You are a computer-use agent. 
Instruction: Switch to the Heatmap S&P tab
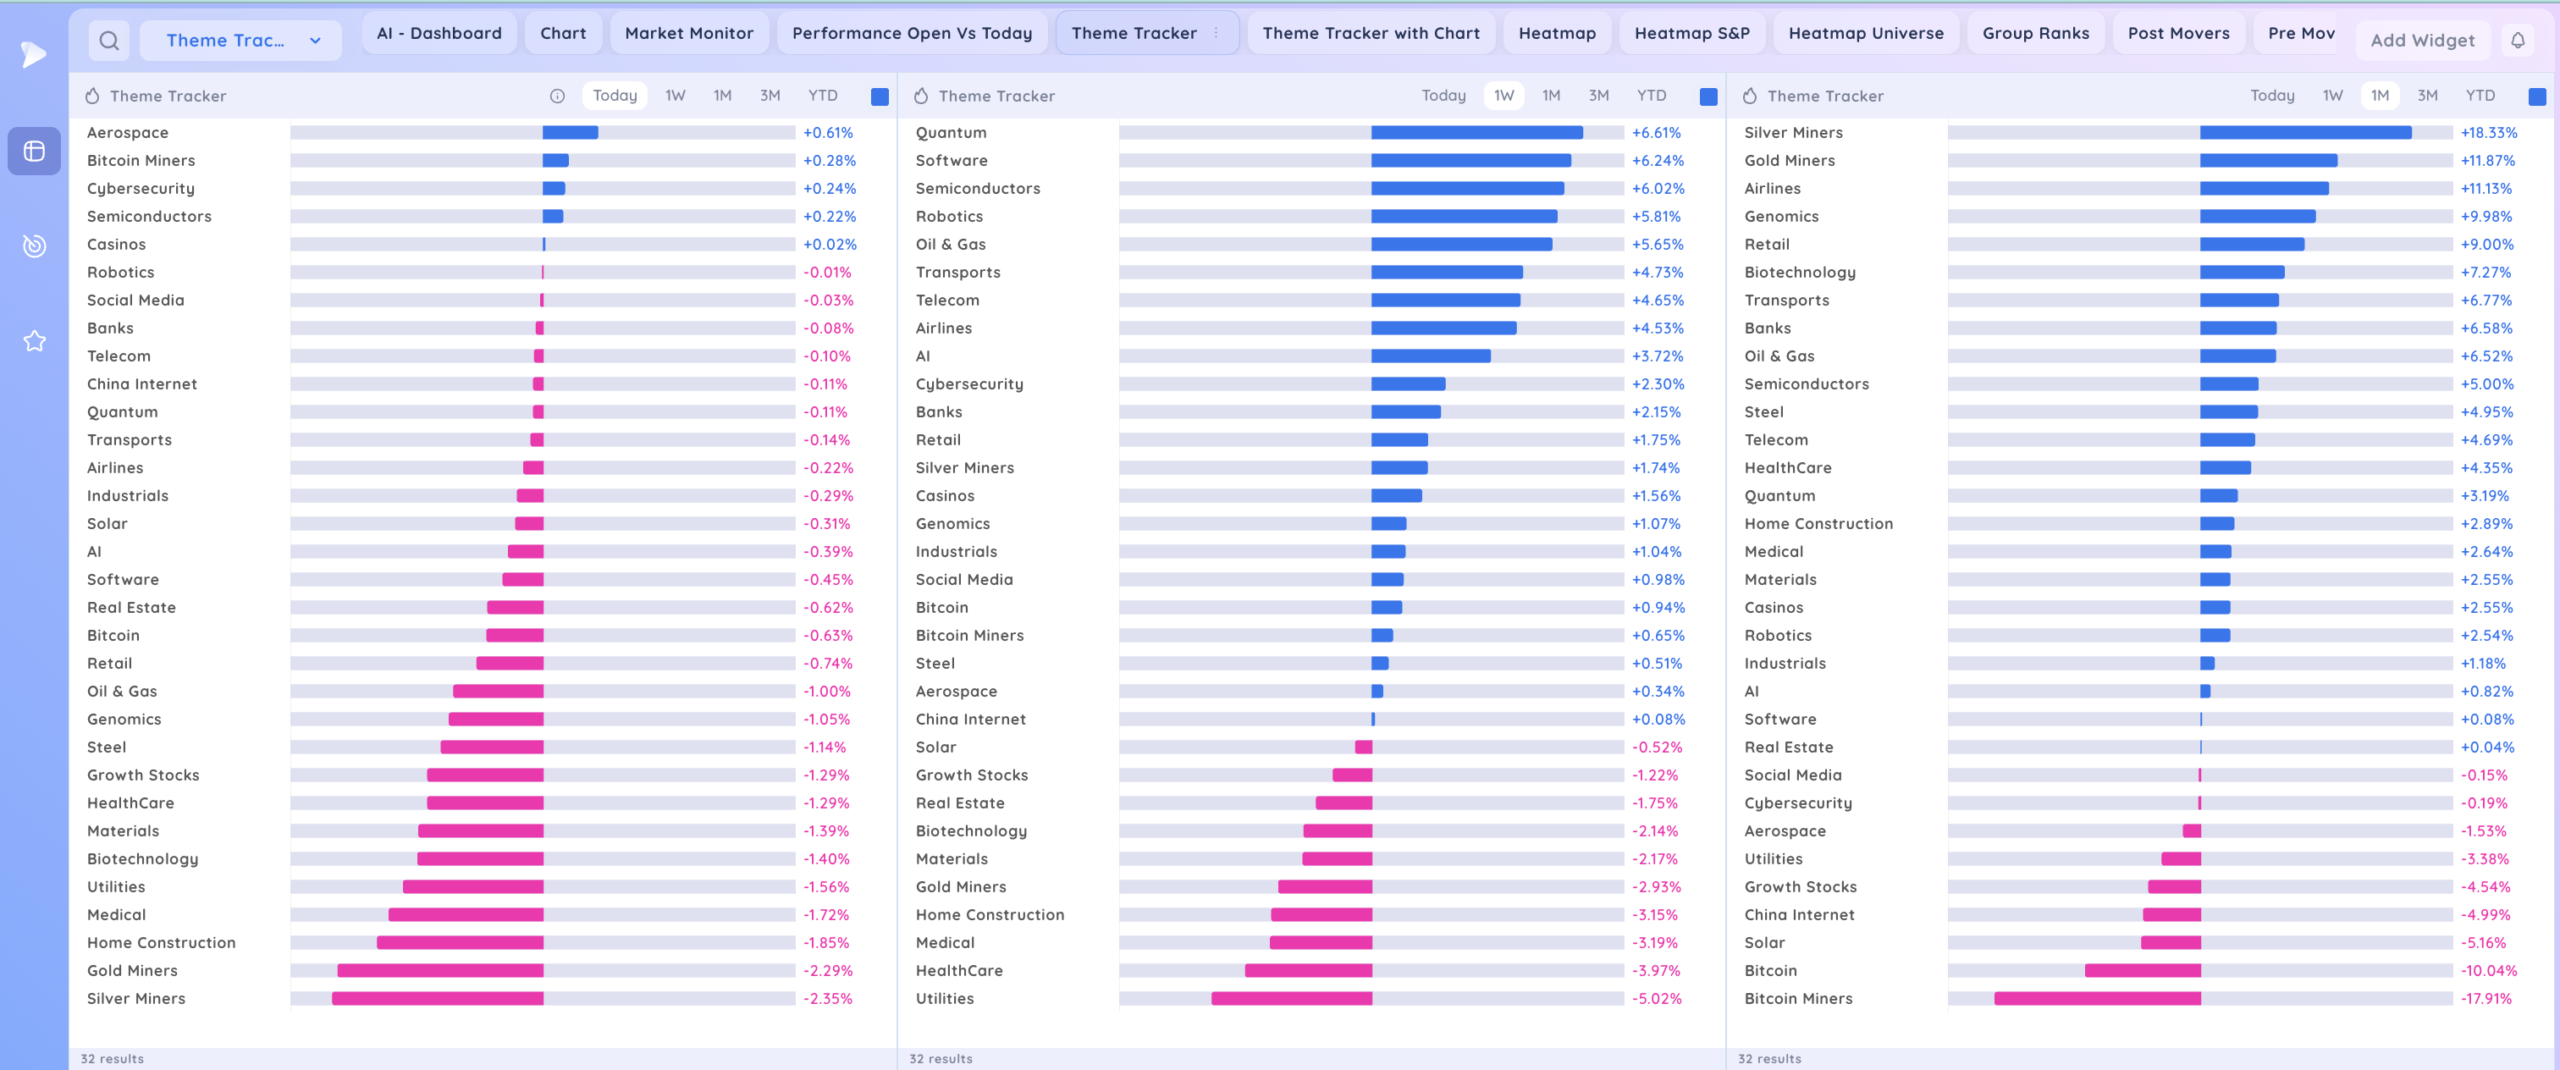(1691, 33)
